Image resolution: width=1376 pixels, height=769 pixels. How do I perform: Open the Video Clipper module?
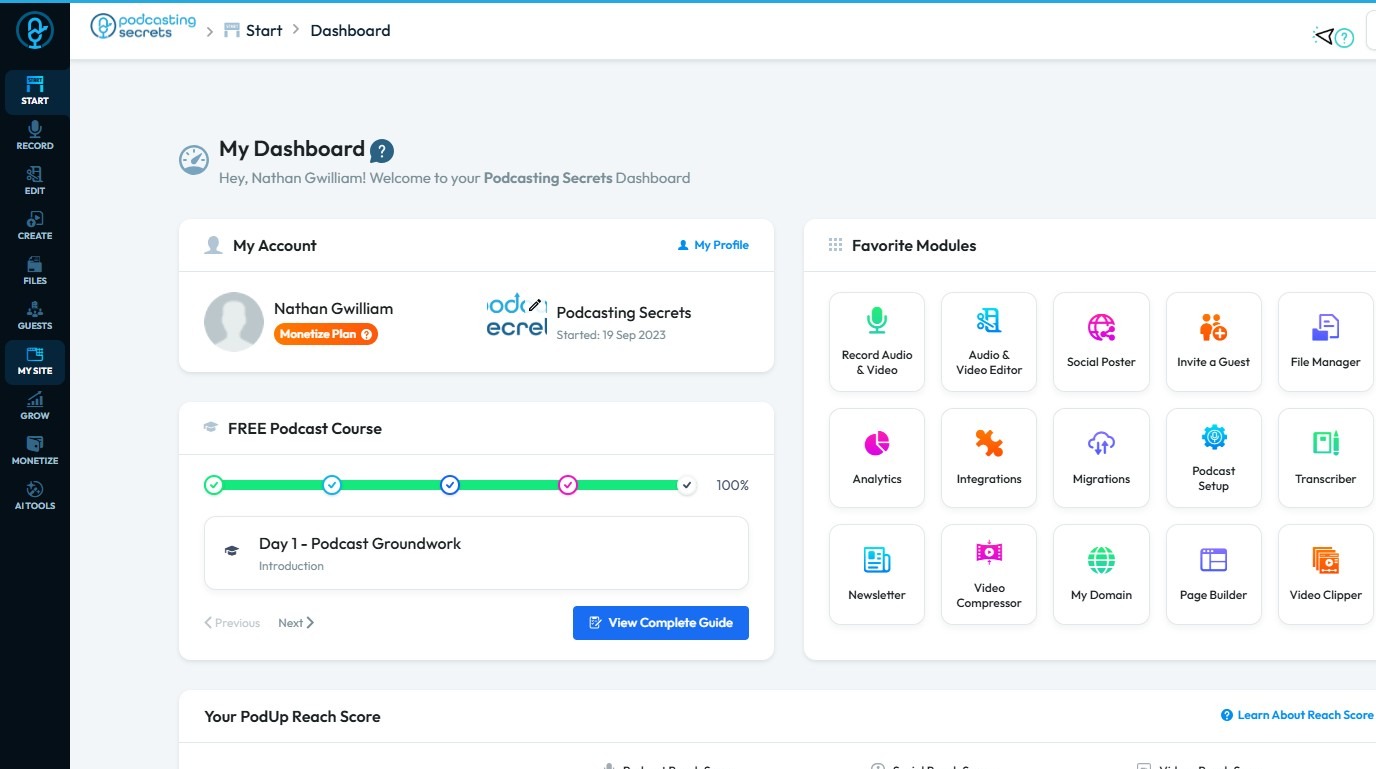(x=1325, y=574)
